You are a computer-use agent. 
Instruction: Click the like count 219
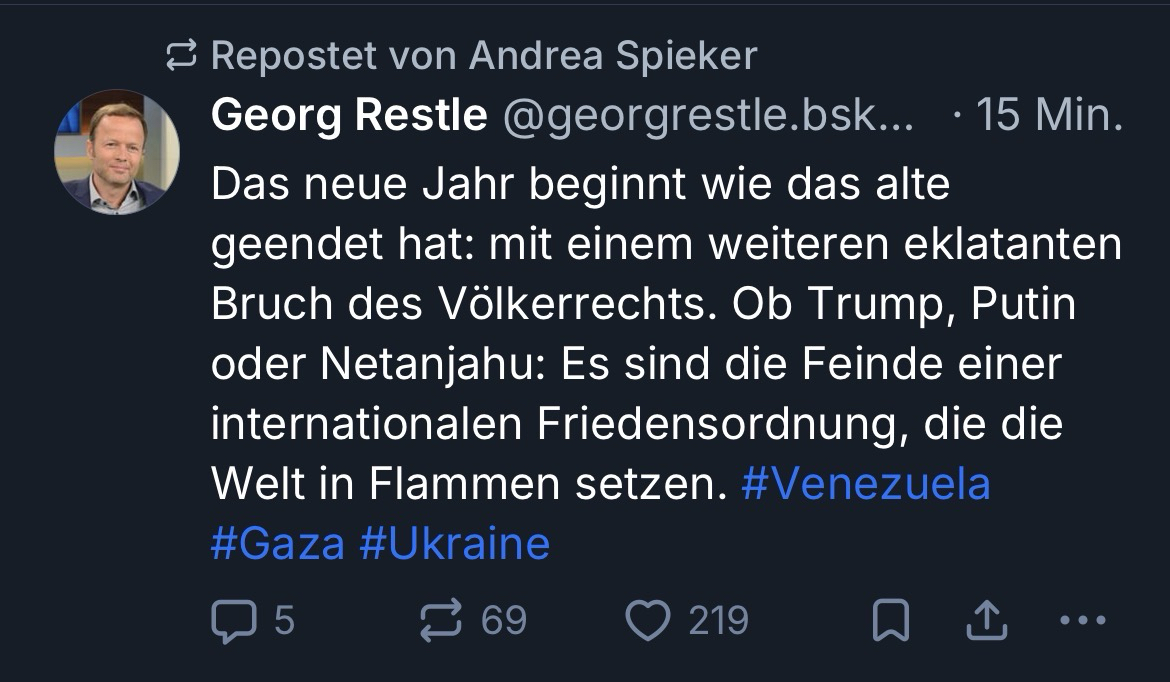click(x=718, y=621)
